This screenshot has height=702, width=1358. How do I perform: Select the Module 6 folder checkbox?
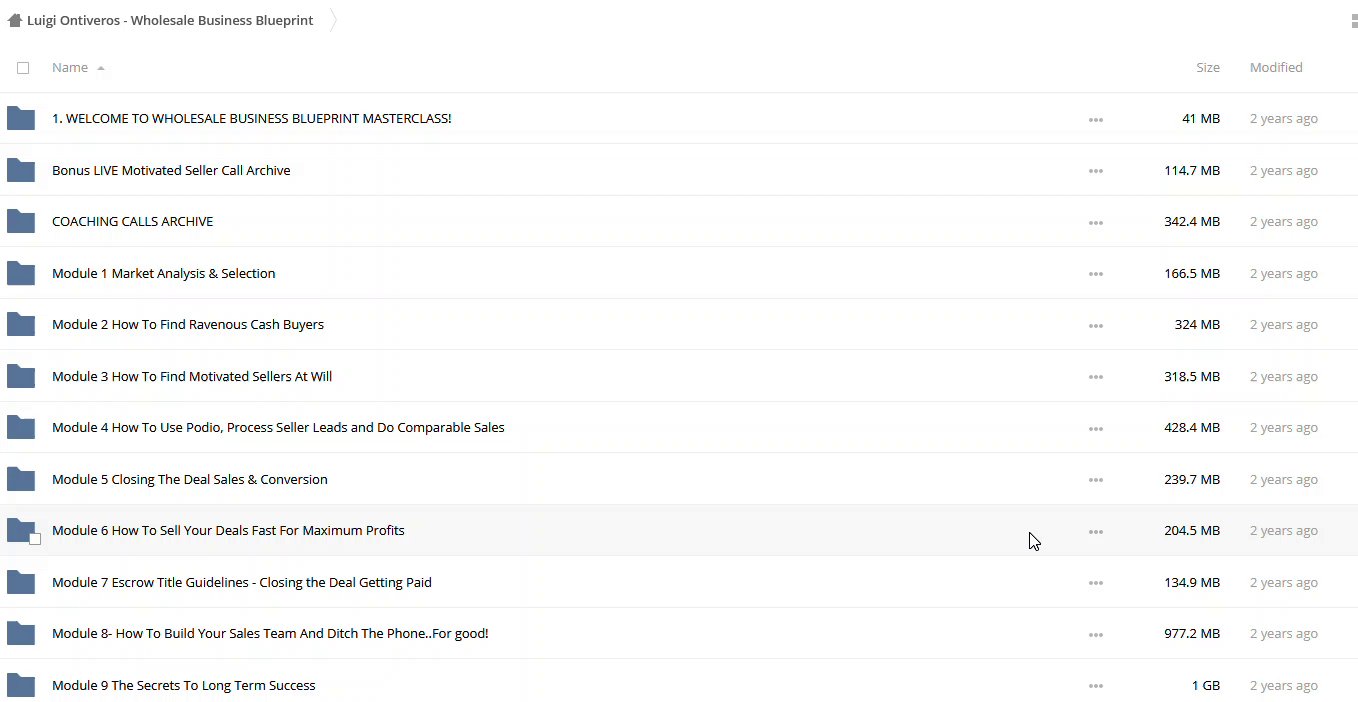(x=35, y=539)
